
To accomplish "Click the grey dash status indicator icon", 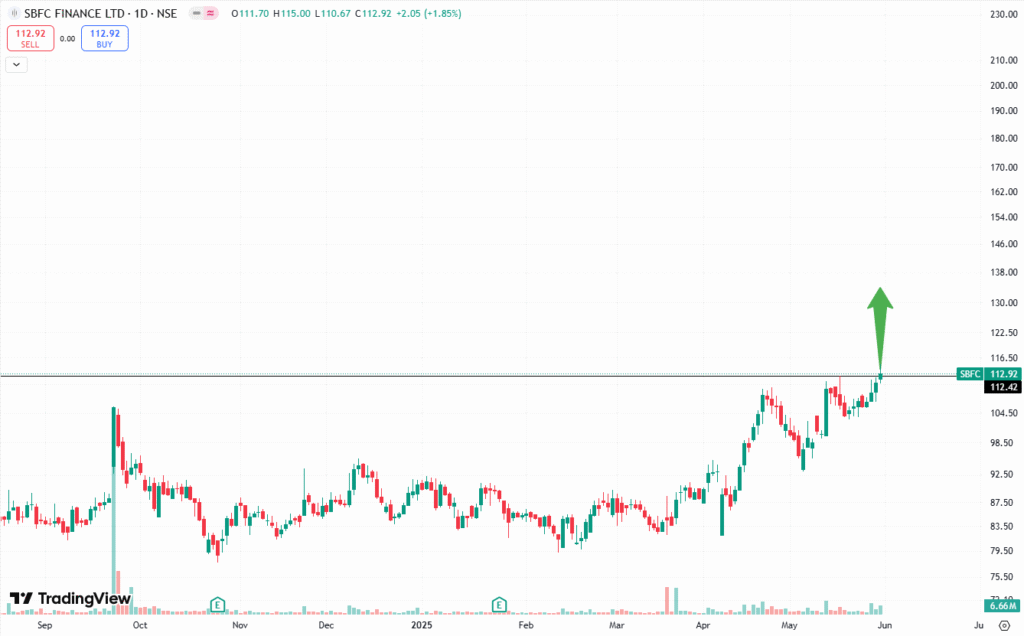I will [x=197, y=13].
